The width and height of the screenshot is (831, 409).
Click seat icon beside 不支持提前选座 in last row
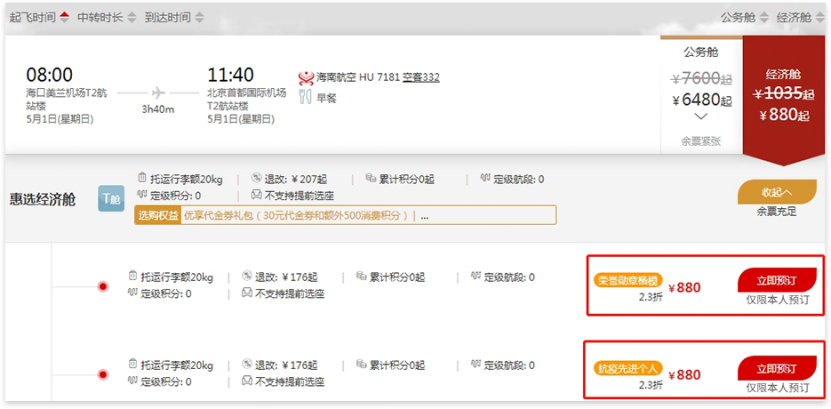coord(247,380)
